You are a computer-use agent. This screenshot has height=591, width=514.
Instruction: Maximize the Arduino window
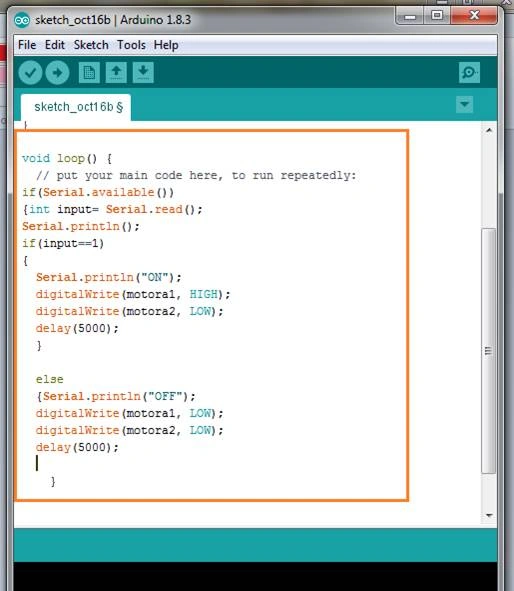click(x=437, y=16)
